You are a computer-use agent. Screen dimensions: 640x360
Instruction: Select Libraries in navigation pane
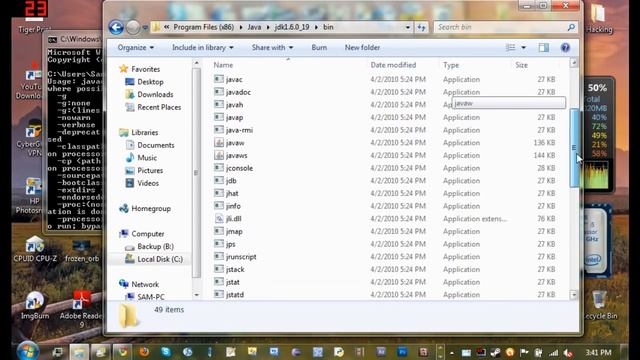point(144,133)
